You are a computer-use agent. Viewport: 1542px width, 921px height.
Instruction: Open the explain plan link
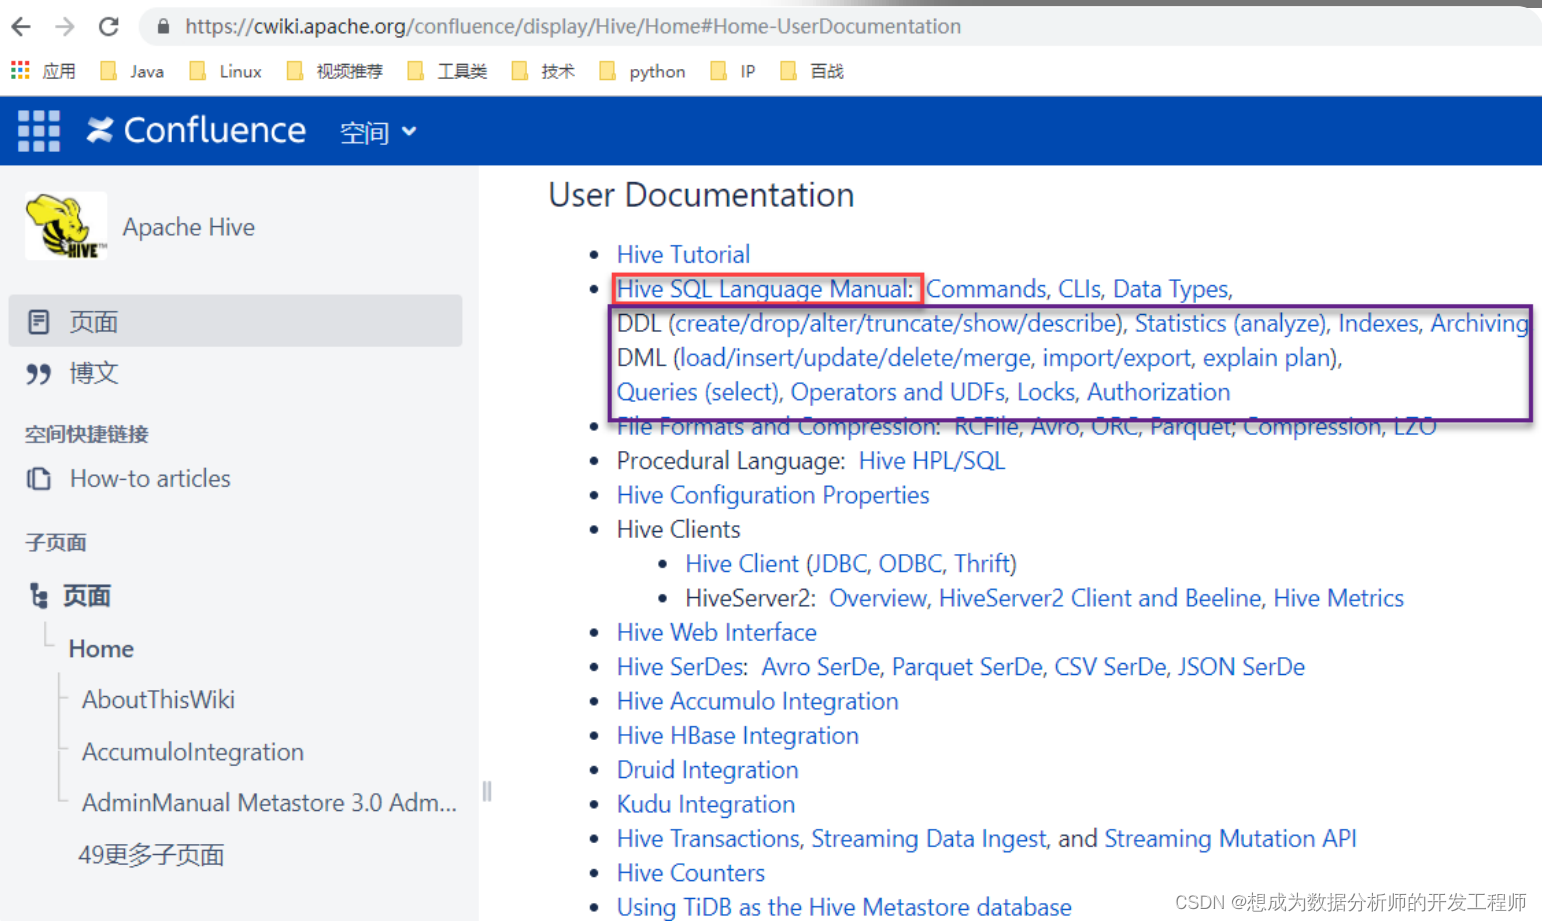tap(1268, 358)
